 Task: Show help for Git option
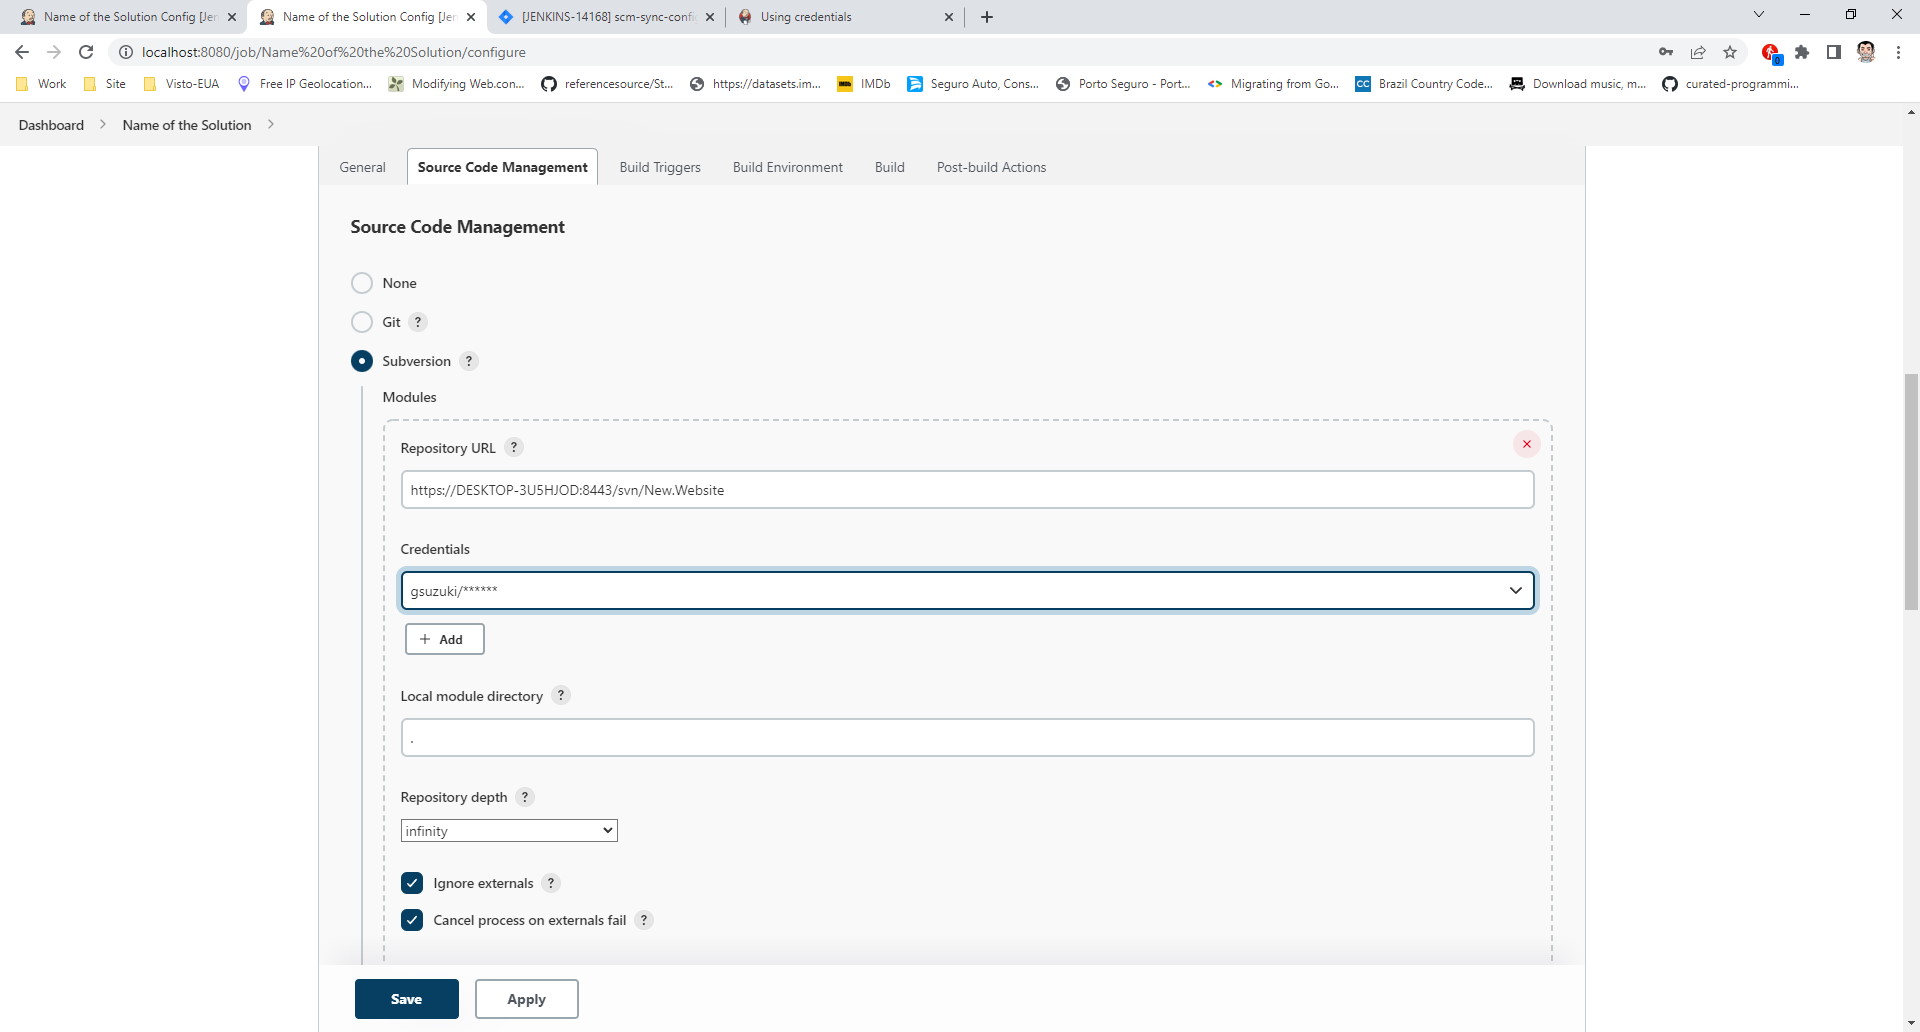coord(419,322)
